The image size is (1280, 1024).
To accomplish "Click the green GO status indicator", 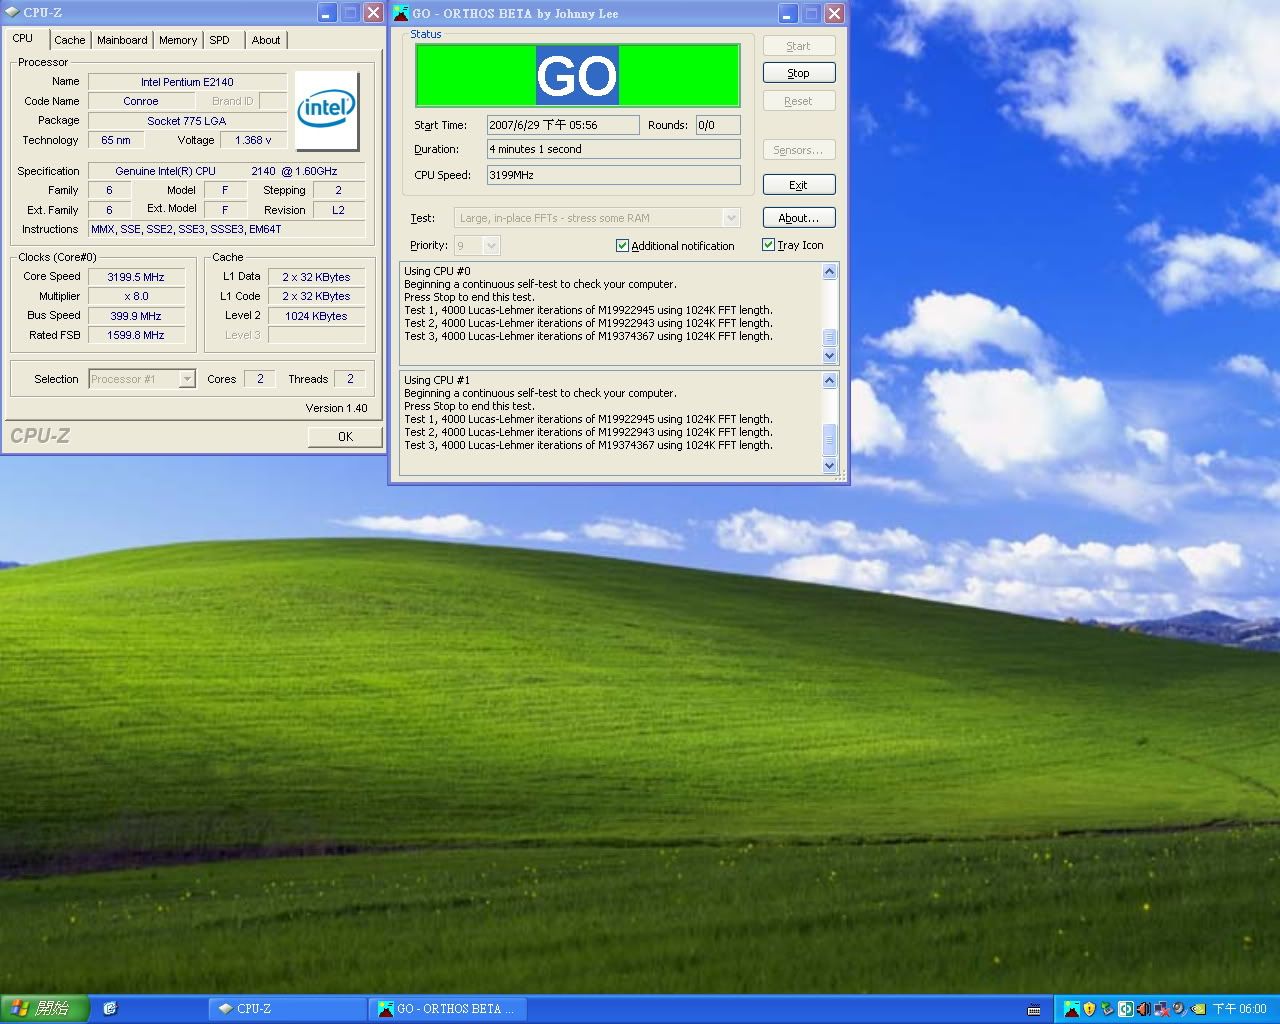I will click(x=578, y=75).
